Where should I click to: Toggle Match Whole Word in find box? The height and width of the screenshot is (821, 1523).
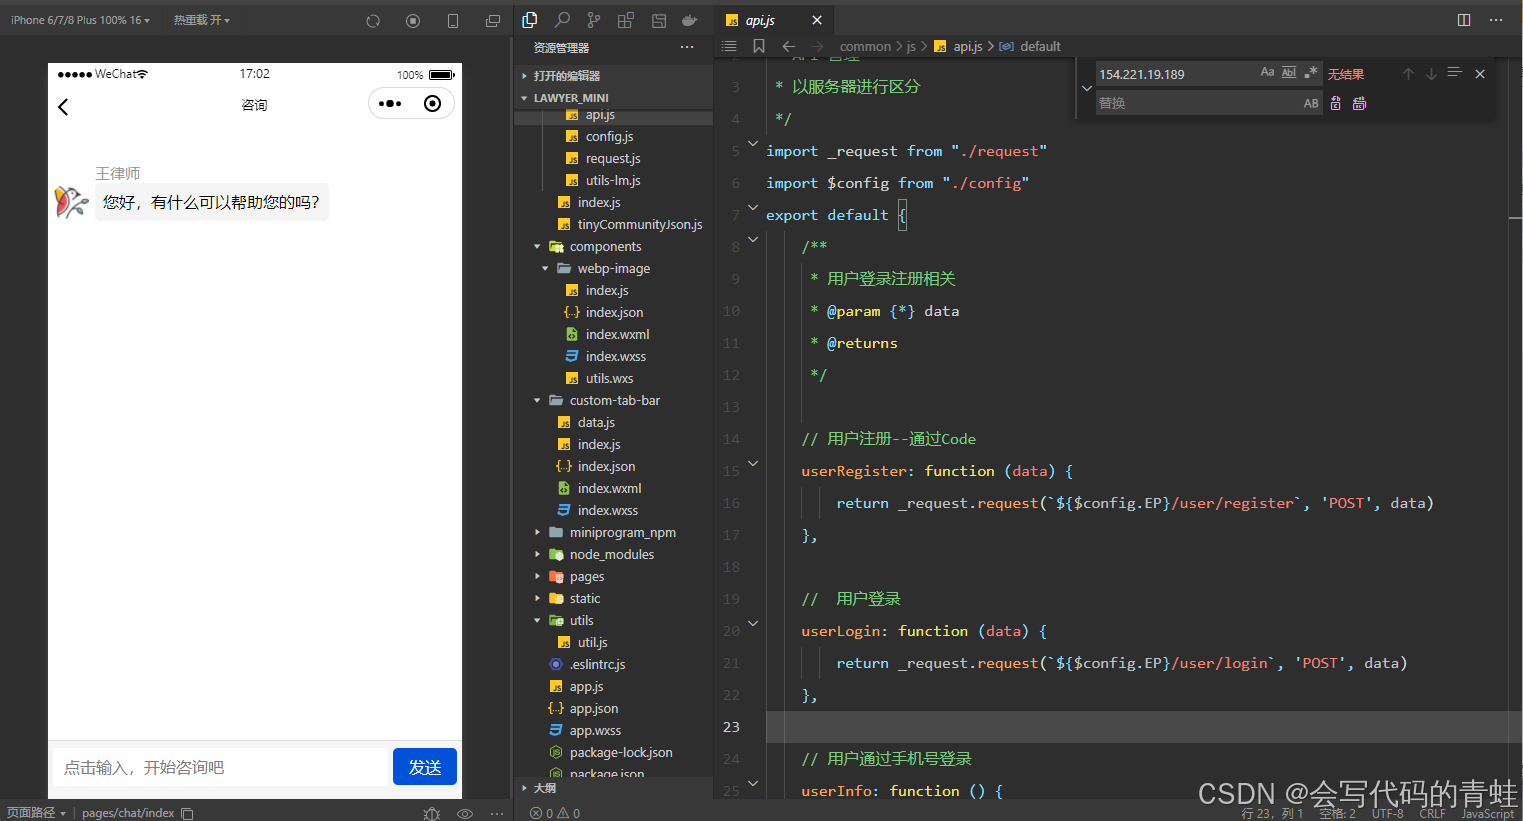(x=1289, y=73)
